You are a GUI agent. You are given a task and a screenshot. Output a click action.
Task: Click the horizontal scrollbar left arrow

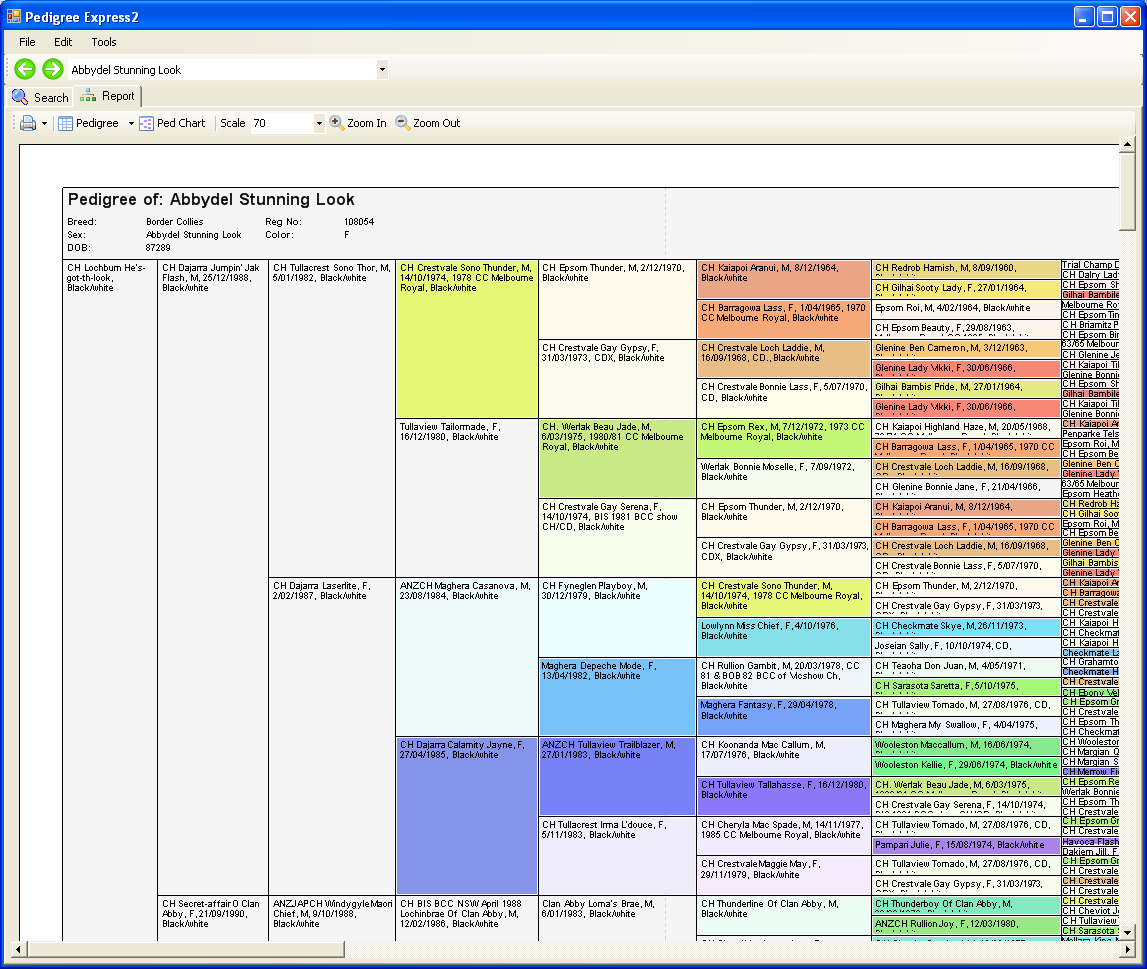(18, 949)
